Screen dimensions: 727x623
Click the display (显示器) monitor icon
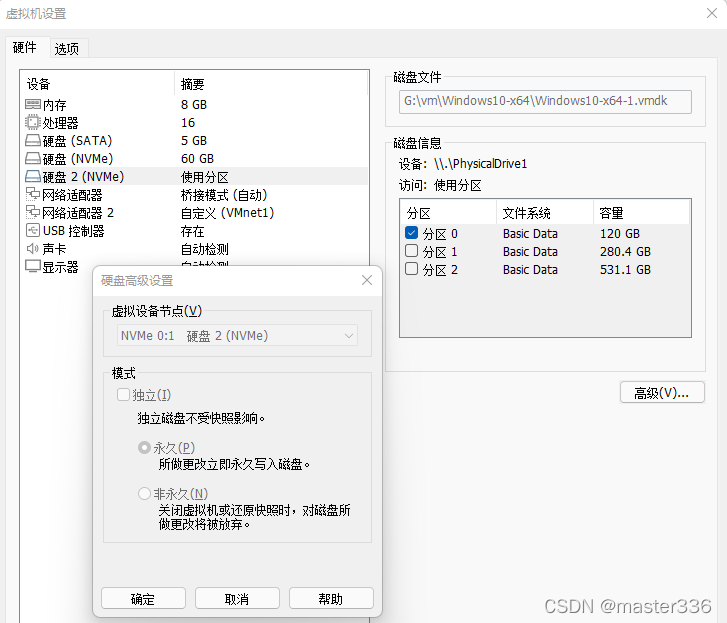[32, 267]
